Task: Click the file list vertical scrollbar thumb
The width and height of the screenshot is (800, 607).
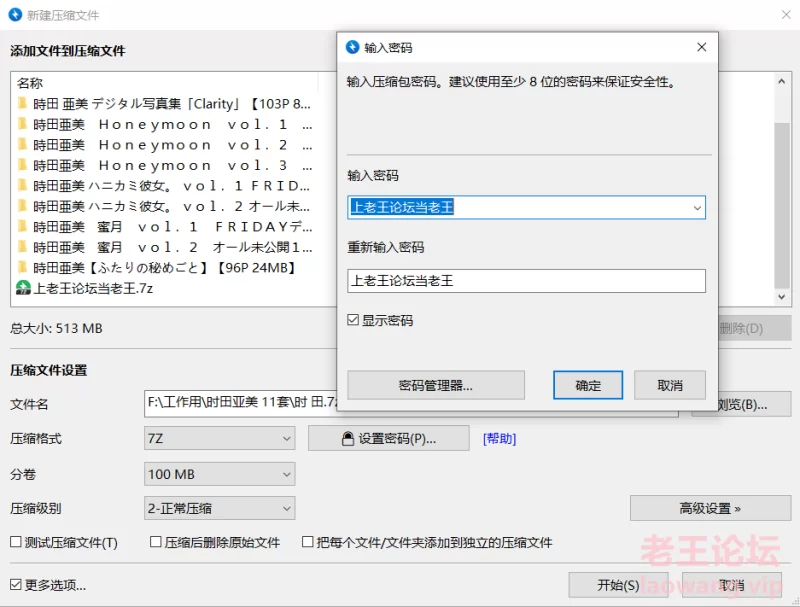Action: click(781, 206)
